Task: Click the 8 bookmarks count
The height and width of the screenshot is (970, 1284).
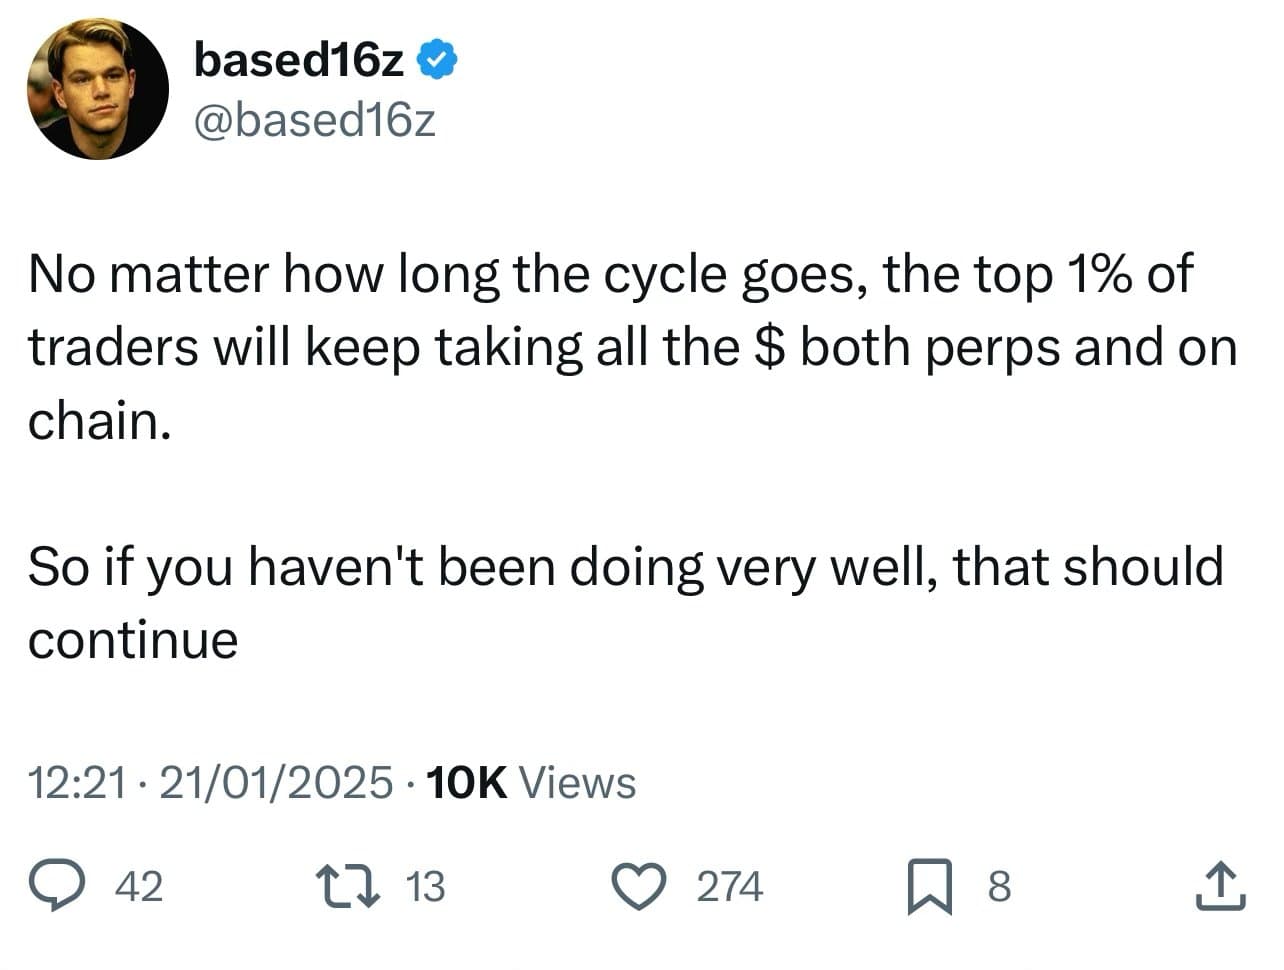Action: 999,887
